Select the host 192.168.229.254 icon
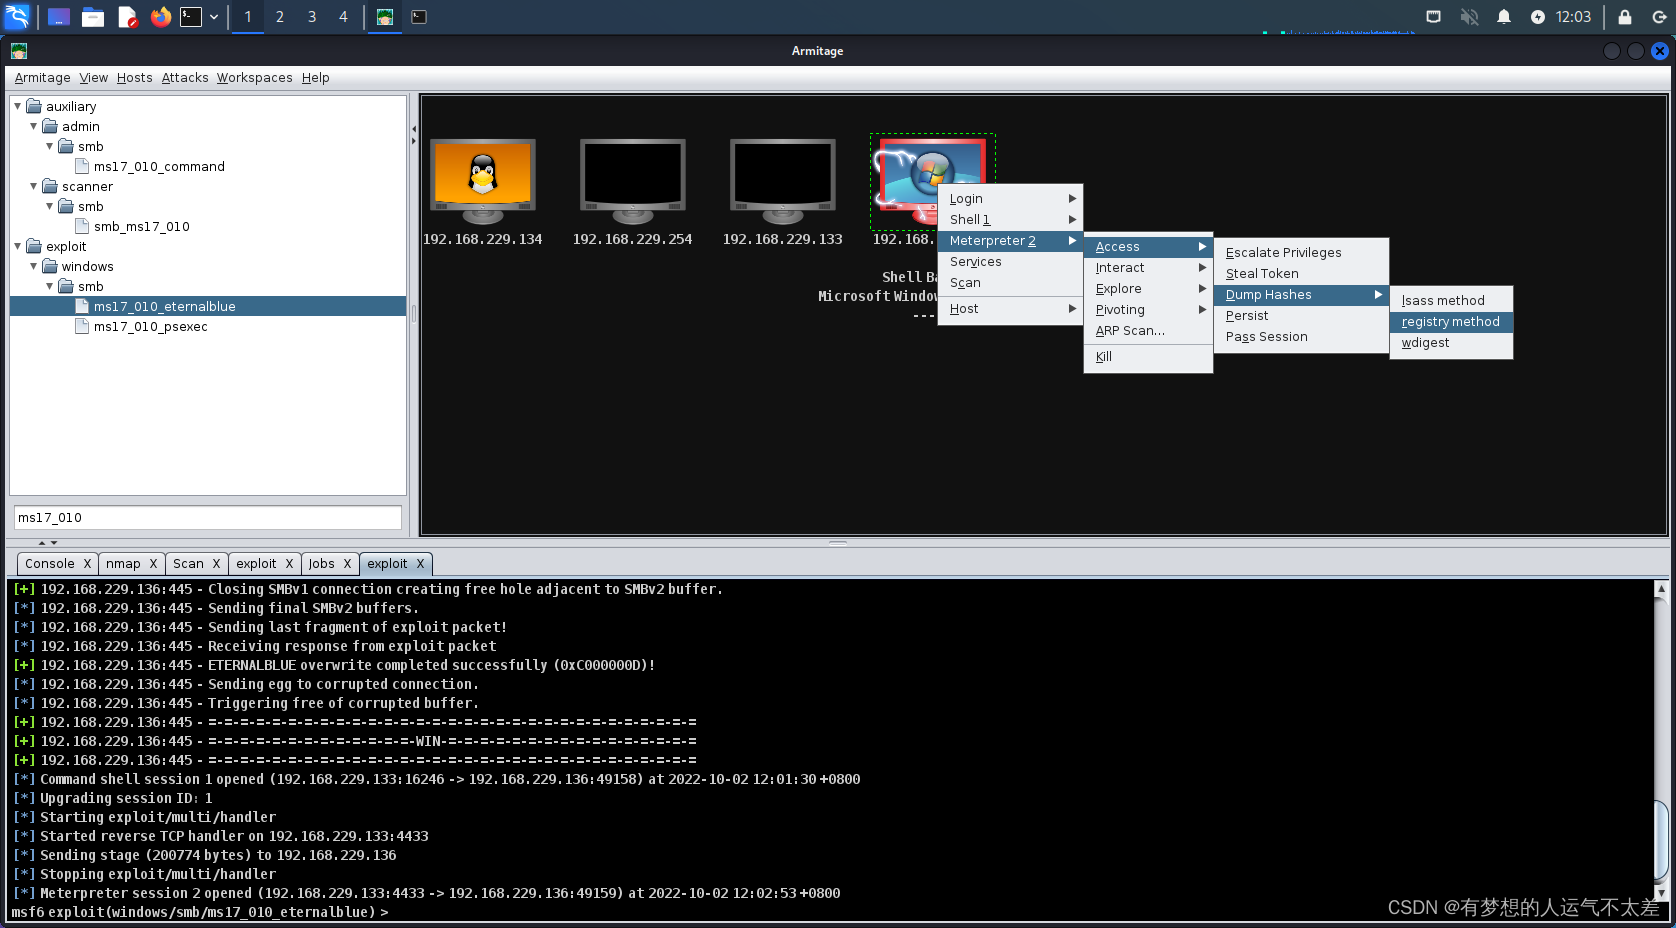 click(633, 182)
